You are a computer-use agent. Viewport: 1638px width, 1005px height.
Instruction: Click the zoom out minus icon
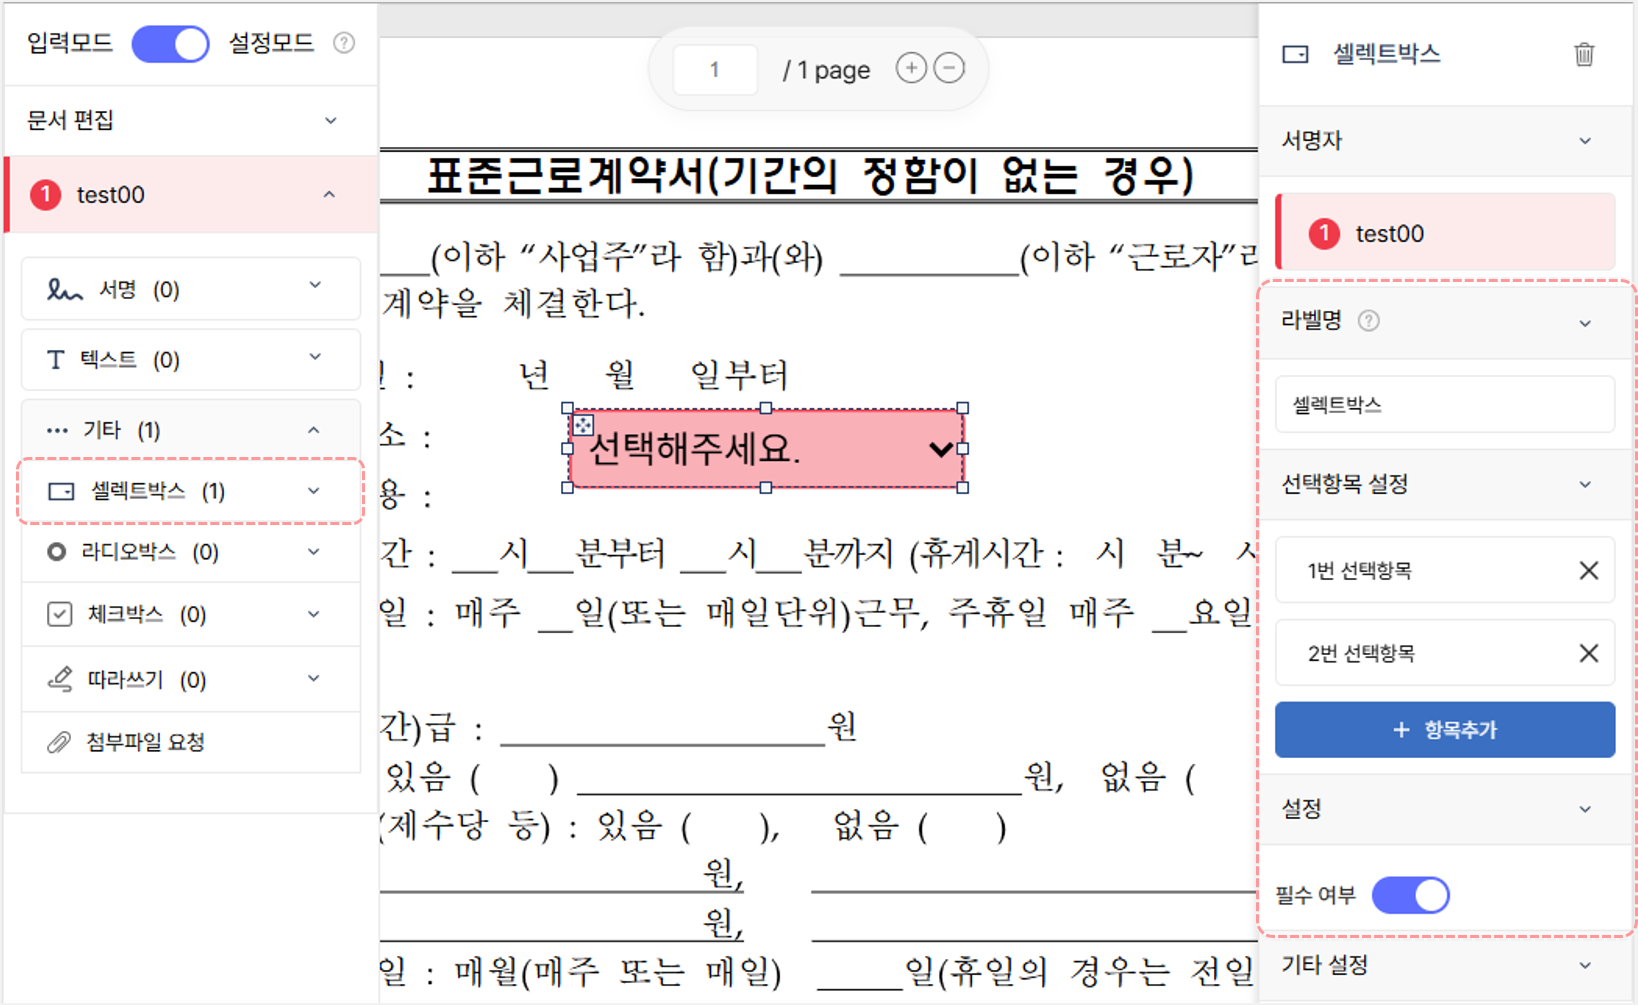point(949,68)
